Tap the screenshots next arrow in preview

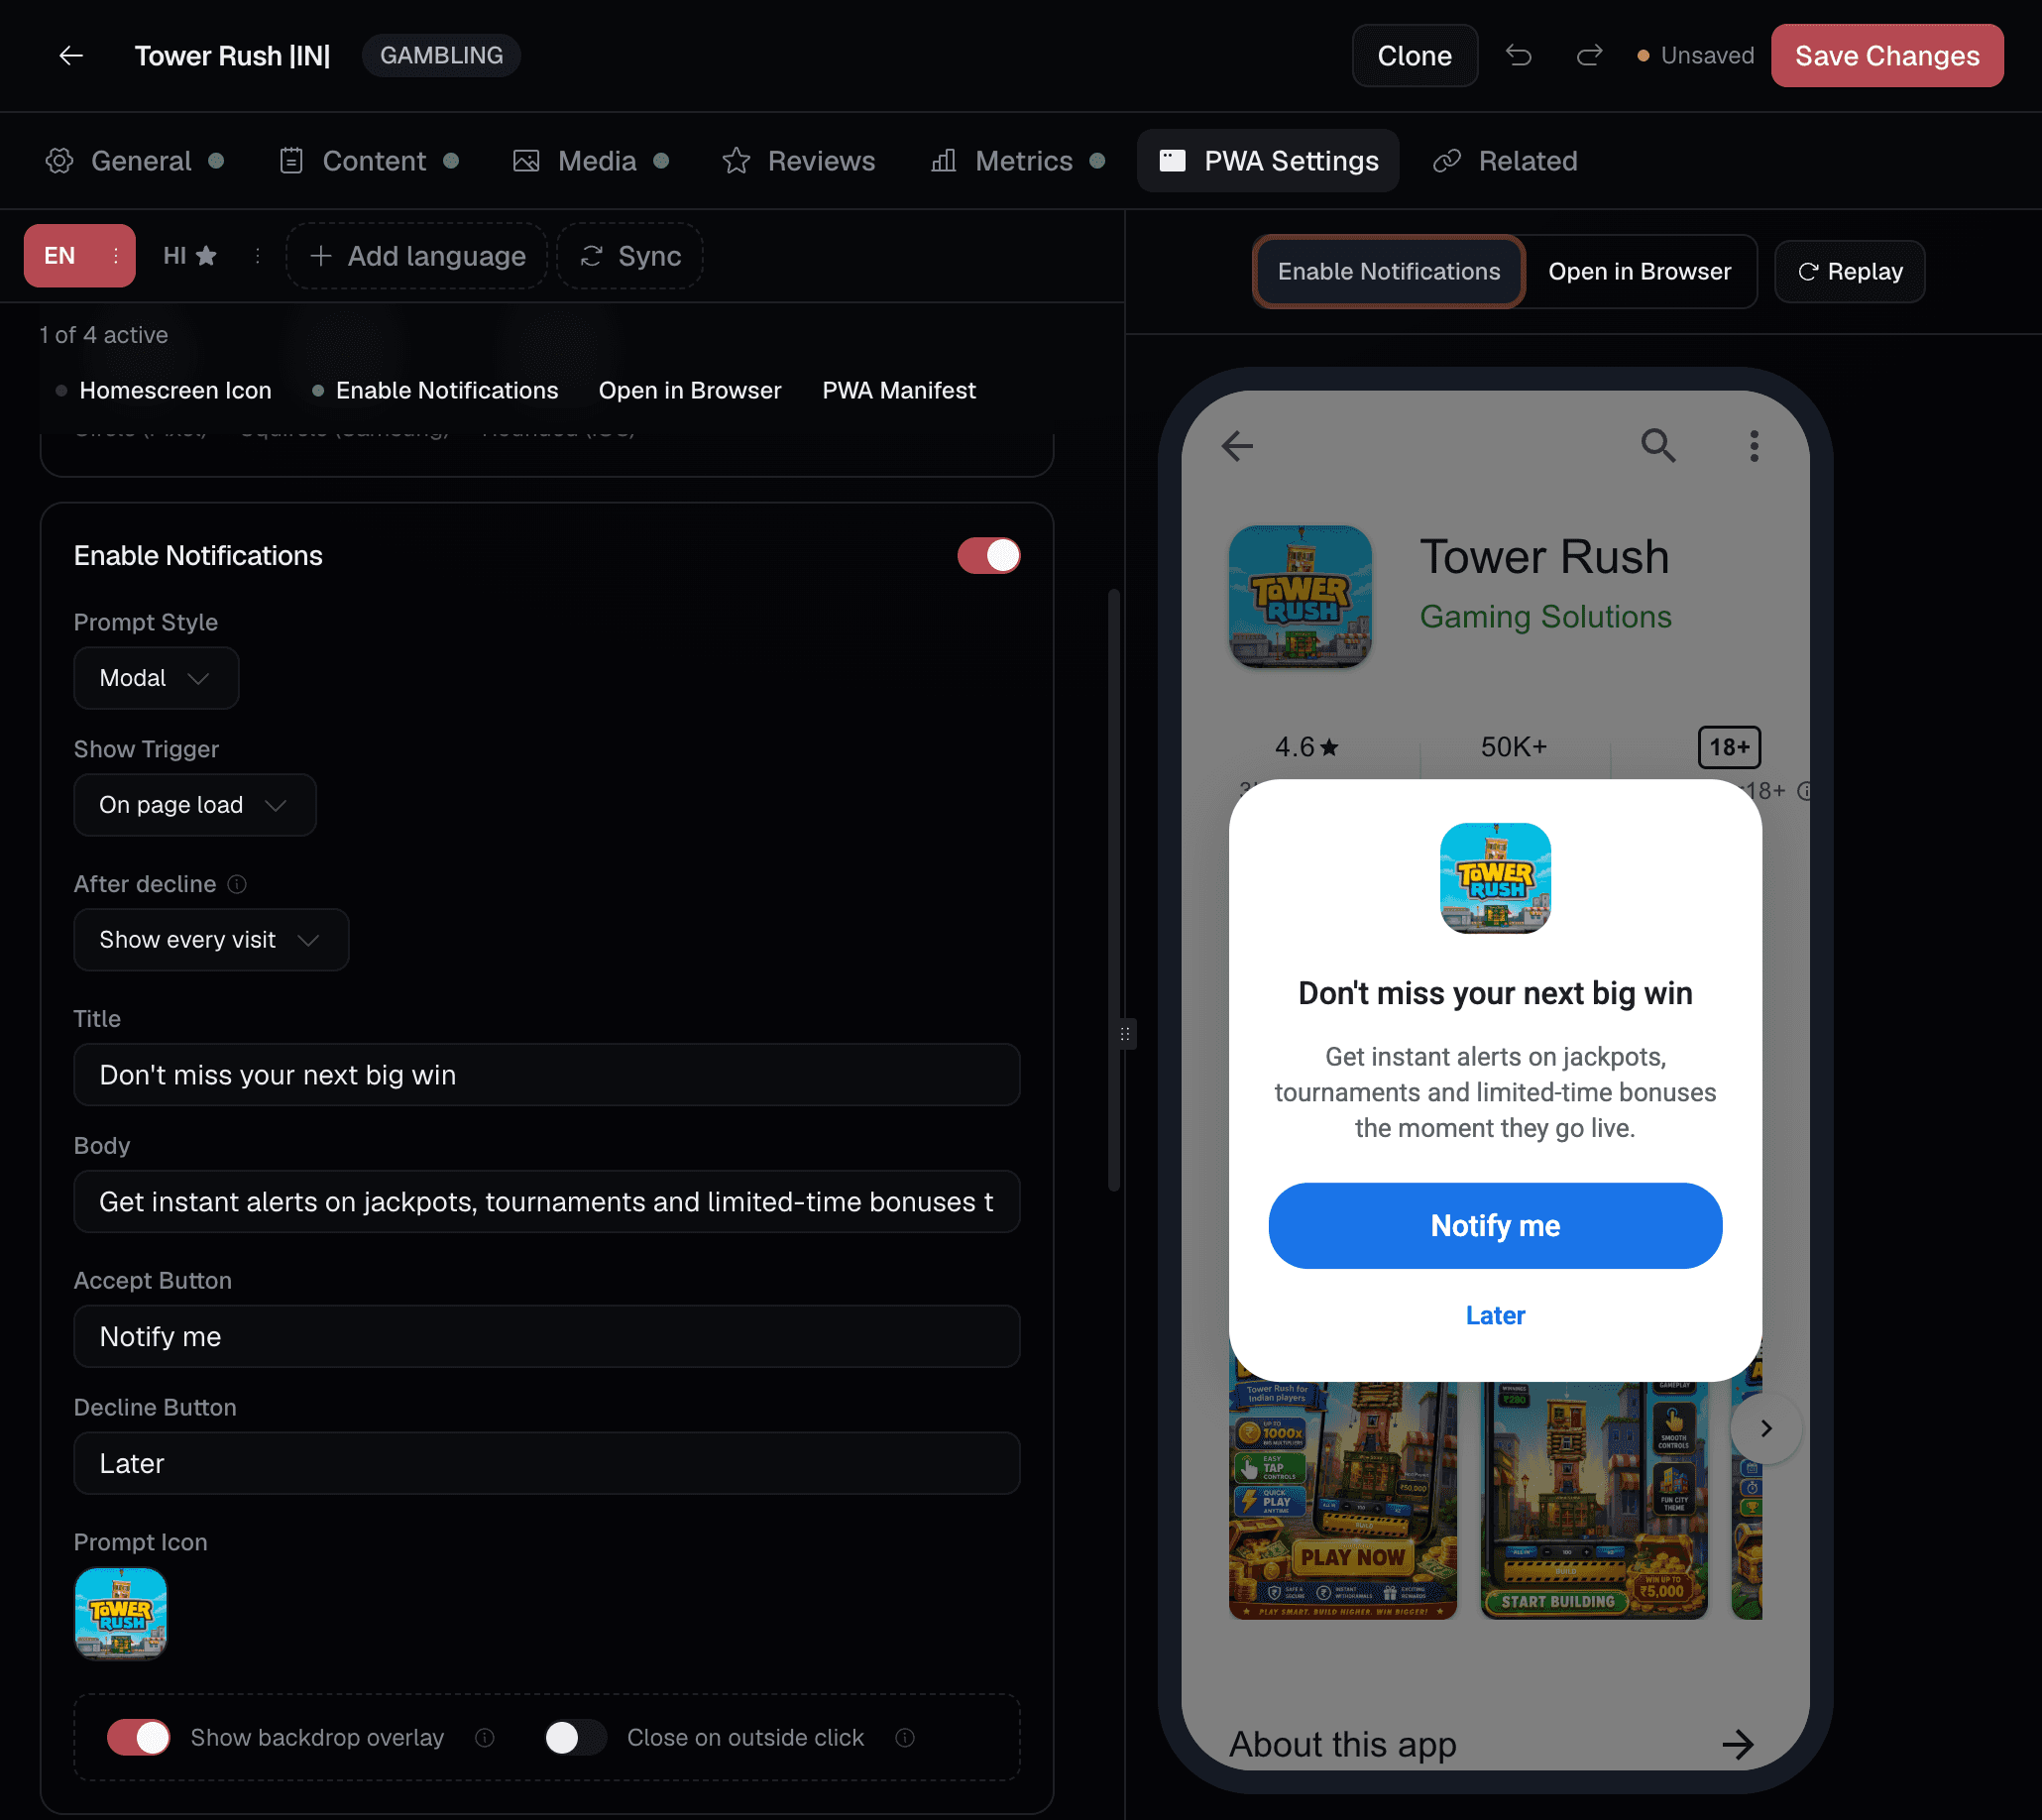[1766, 1428]
